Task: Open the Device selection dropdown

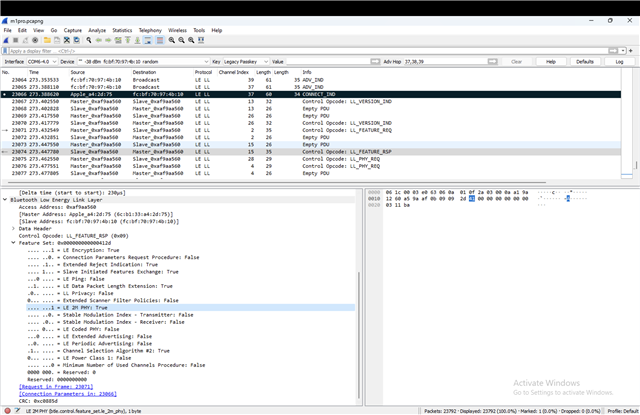Action: click(143, 62)
